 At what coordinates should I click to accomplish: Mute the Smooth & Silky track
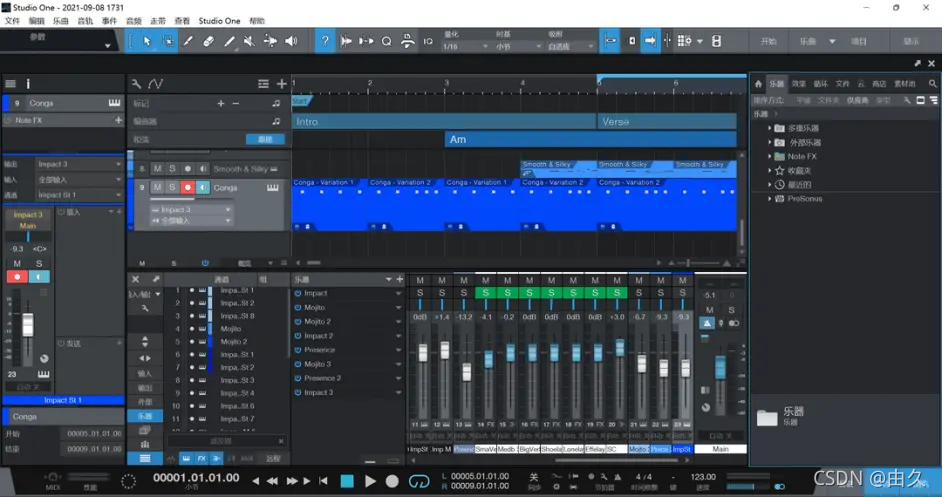(157, 169)
